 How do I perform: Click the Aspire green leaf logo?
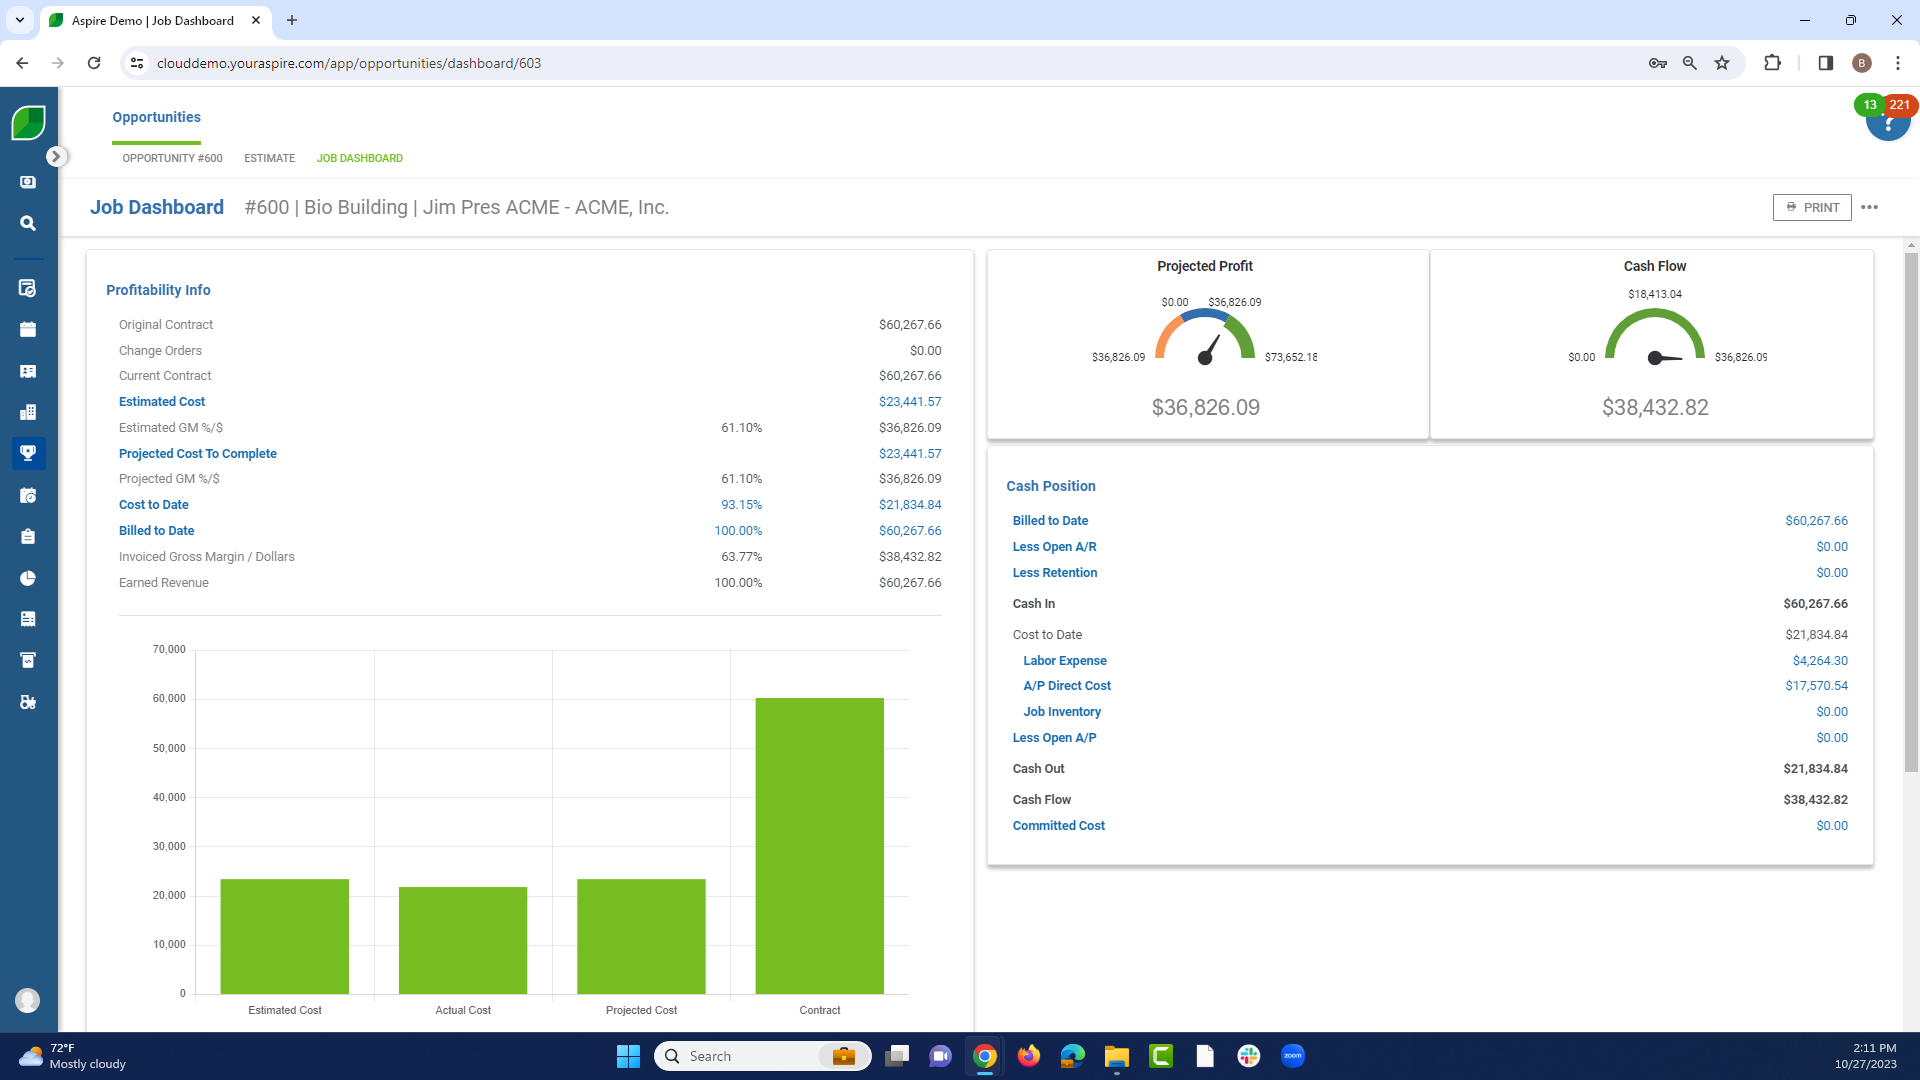click(x=28, y=123)
